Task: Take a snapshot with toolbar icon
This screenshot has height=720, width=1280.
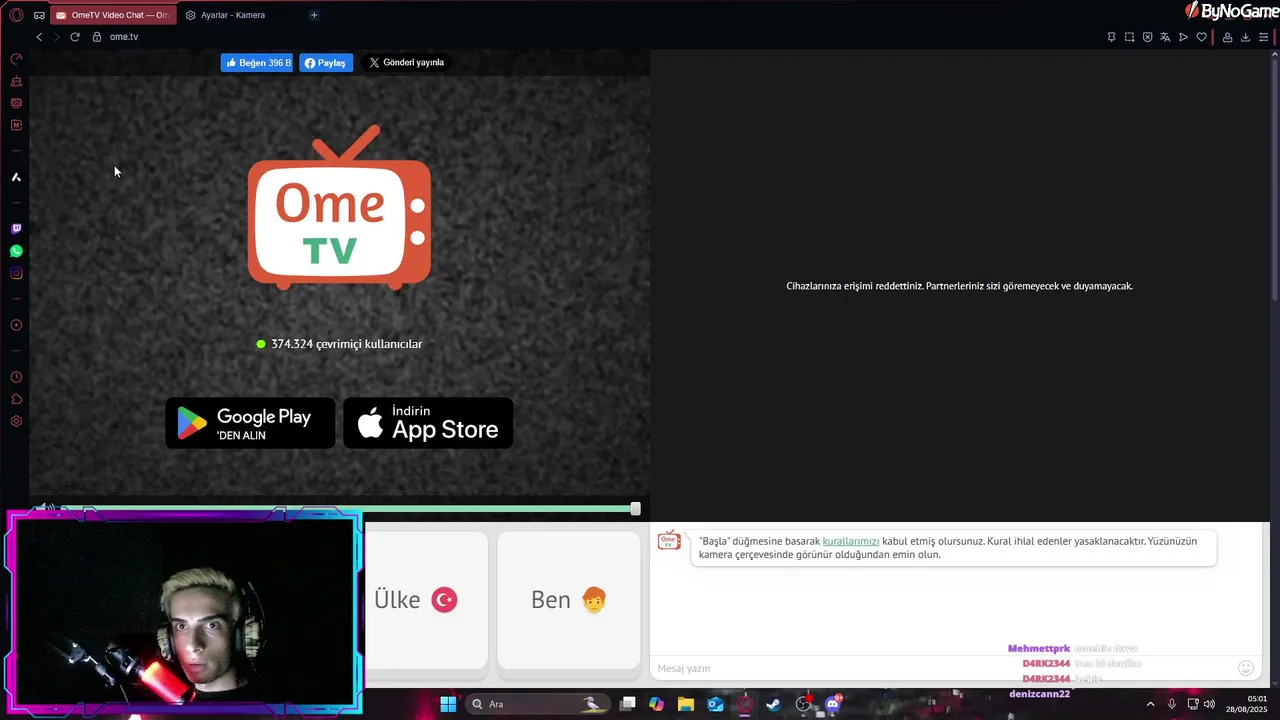Action: [1129, 37]
